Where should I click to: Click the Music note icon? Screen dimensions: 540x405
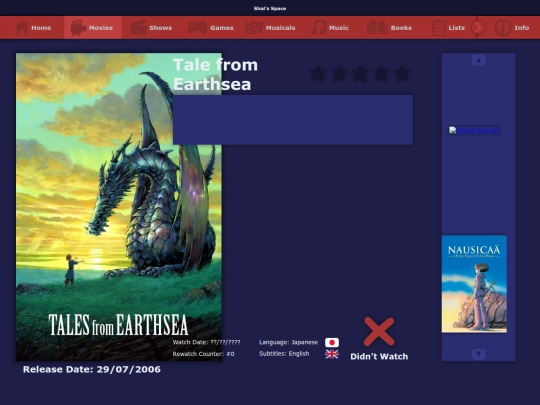[318, 28]
